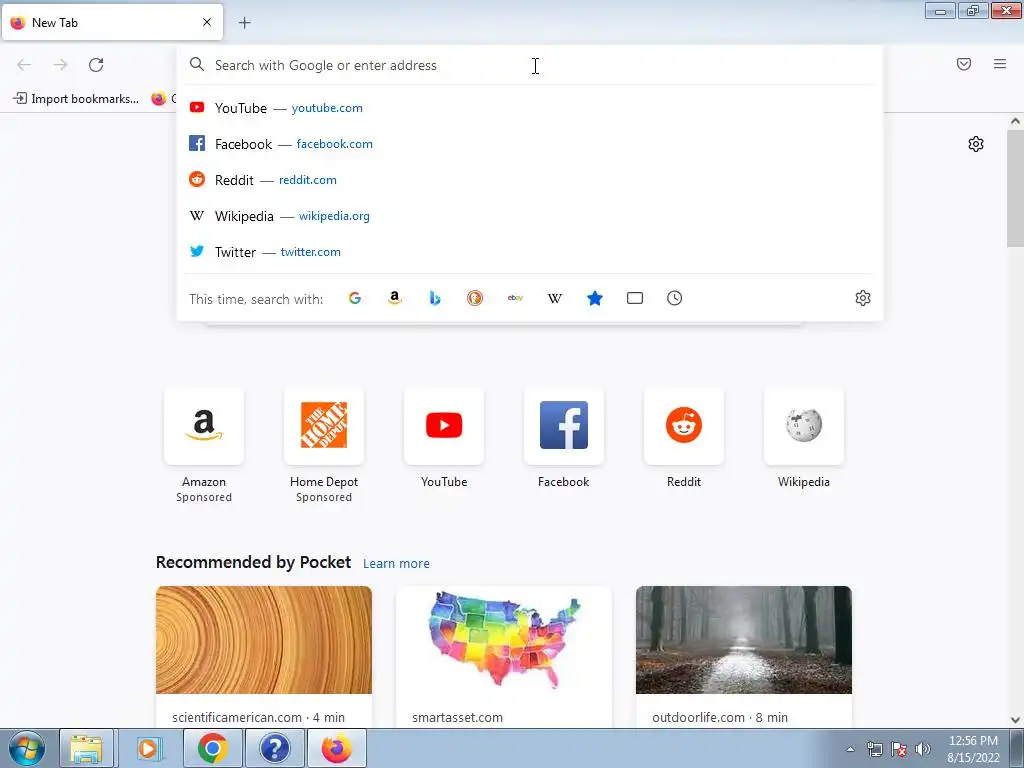Save page to Pocket icon

964,64
